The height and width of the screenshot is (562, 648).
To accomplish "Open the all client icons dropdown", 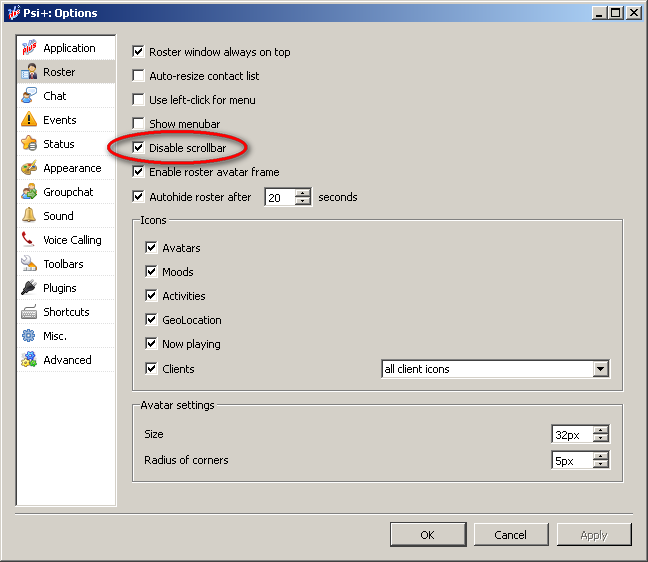I will point(600,369).
